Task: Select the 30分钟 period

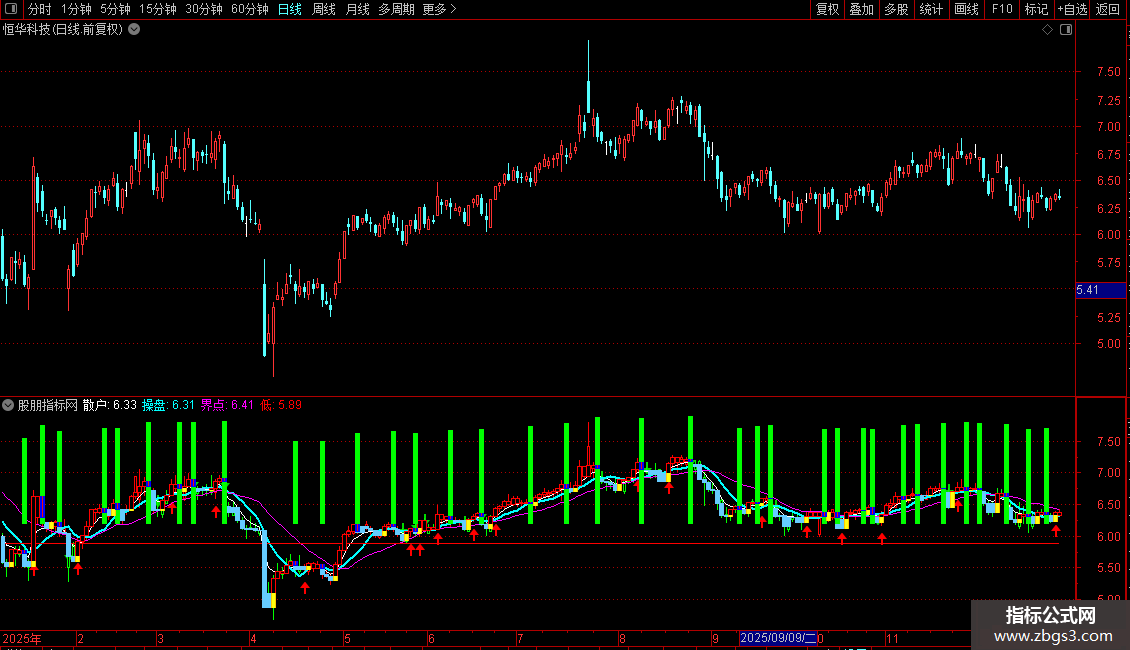Action: click(204, 9)
